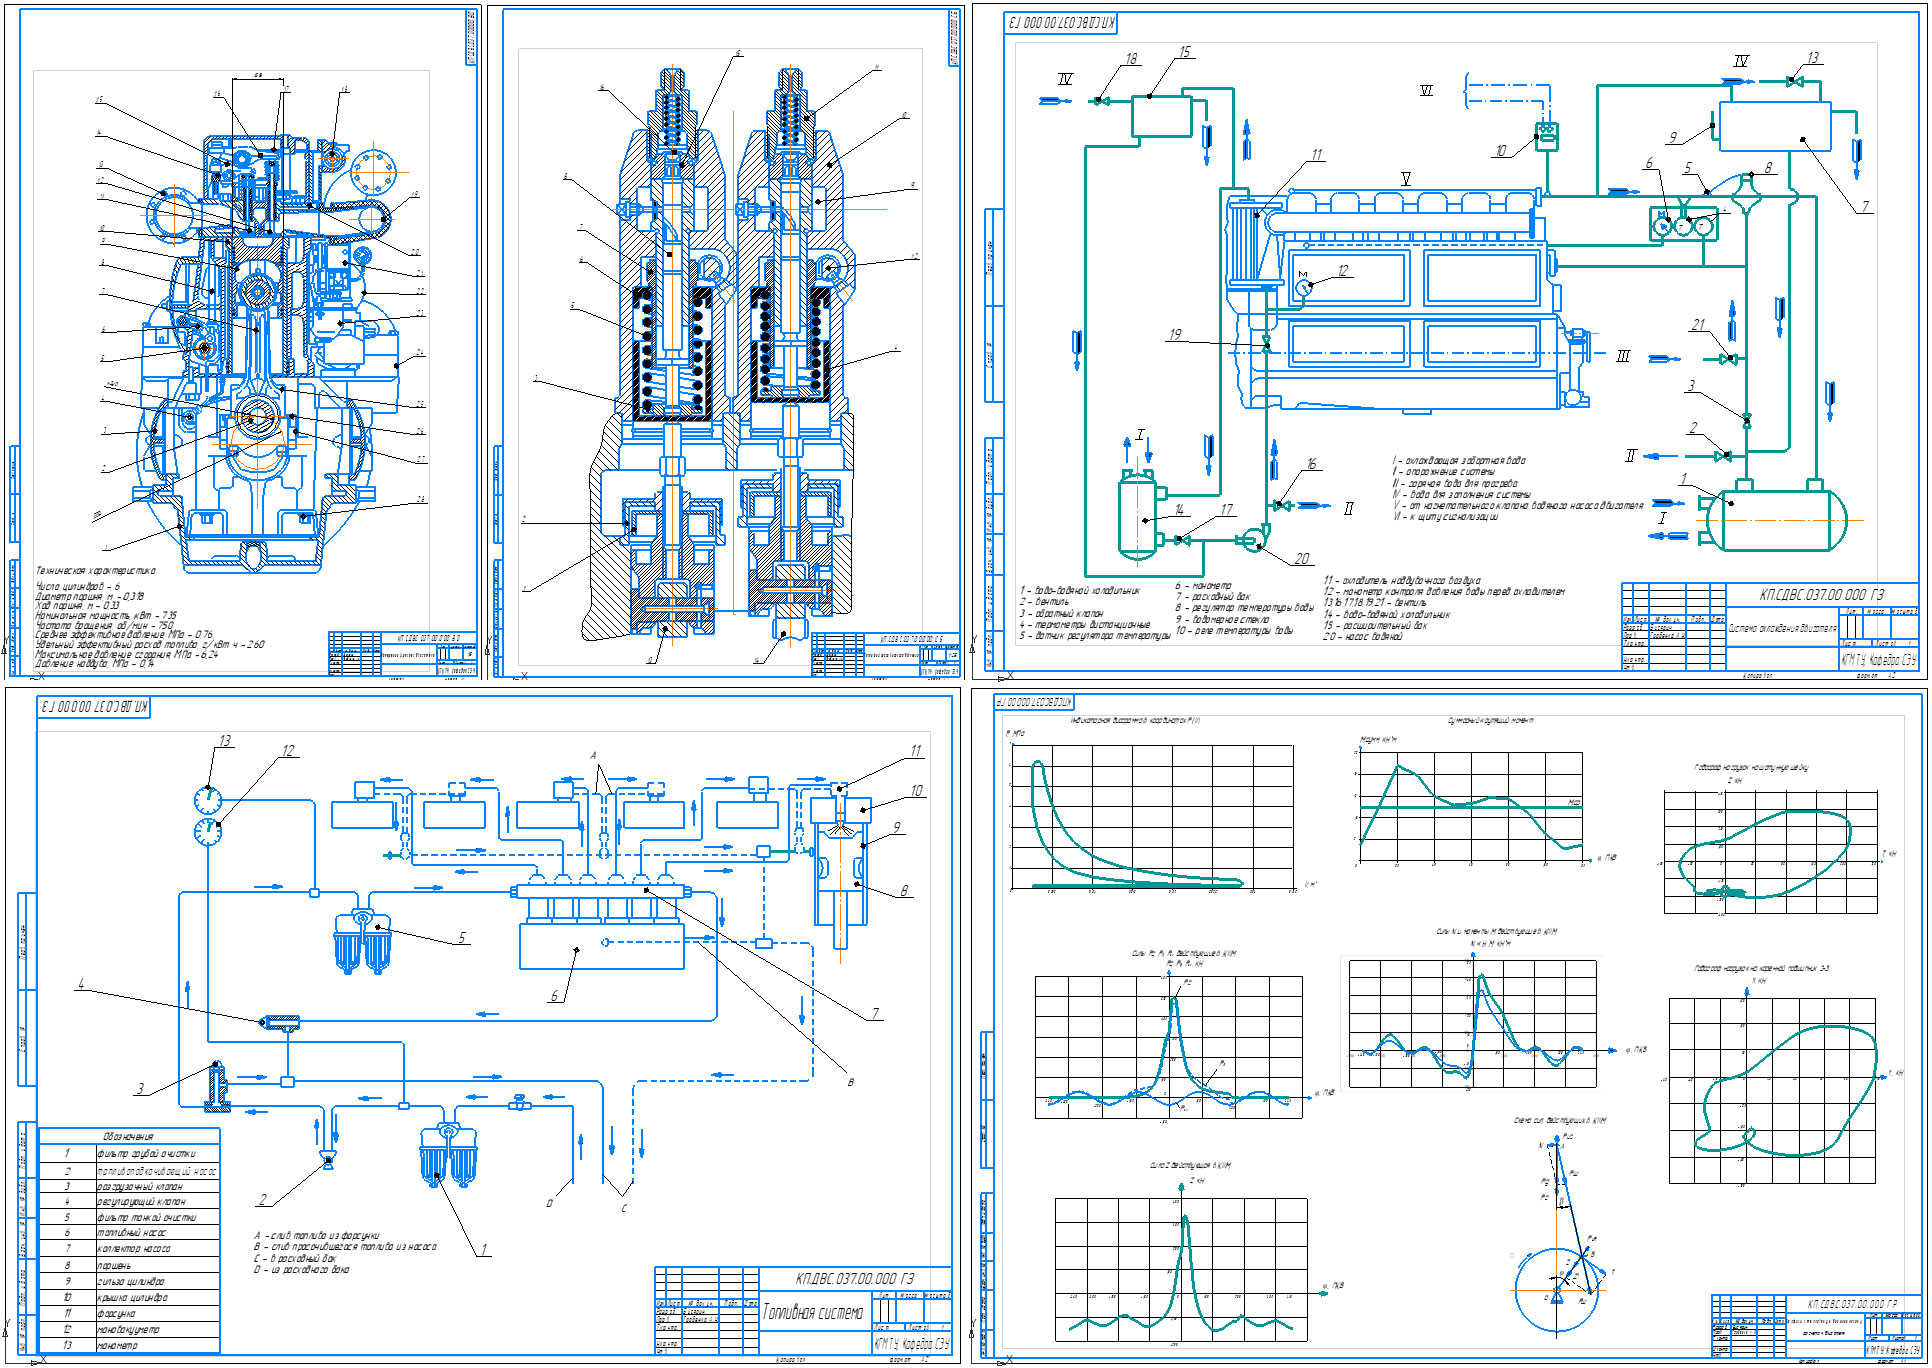Select the fuel pump section drawing sheet
1932x1368 pixels.
(x=727, y=342)
